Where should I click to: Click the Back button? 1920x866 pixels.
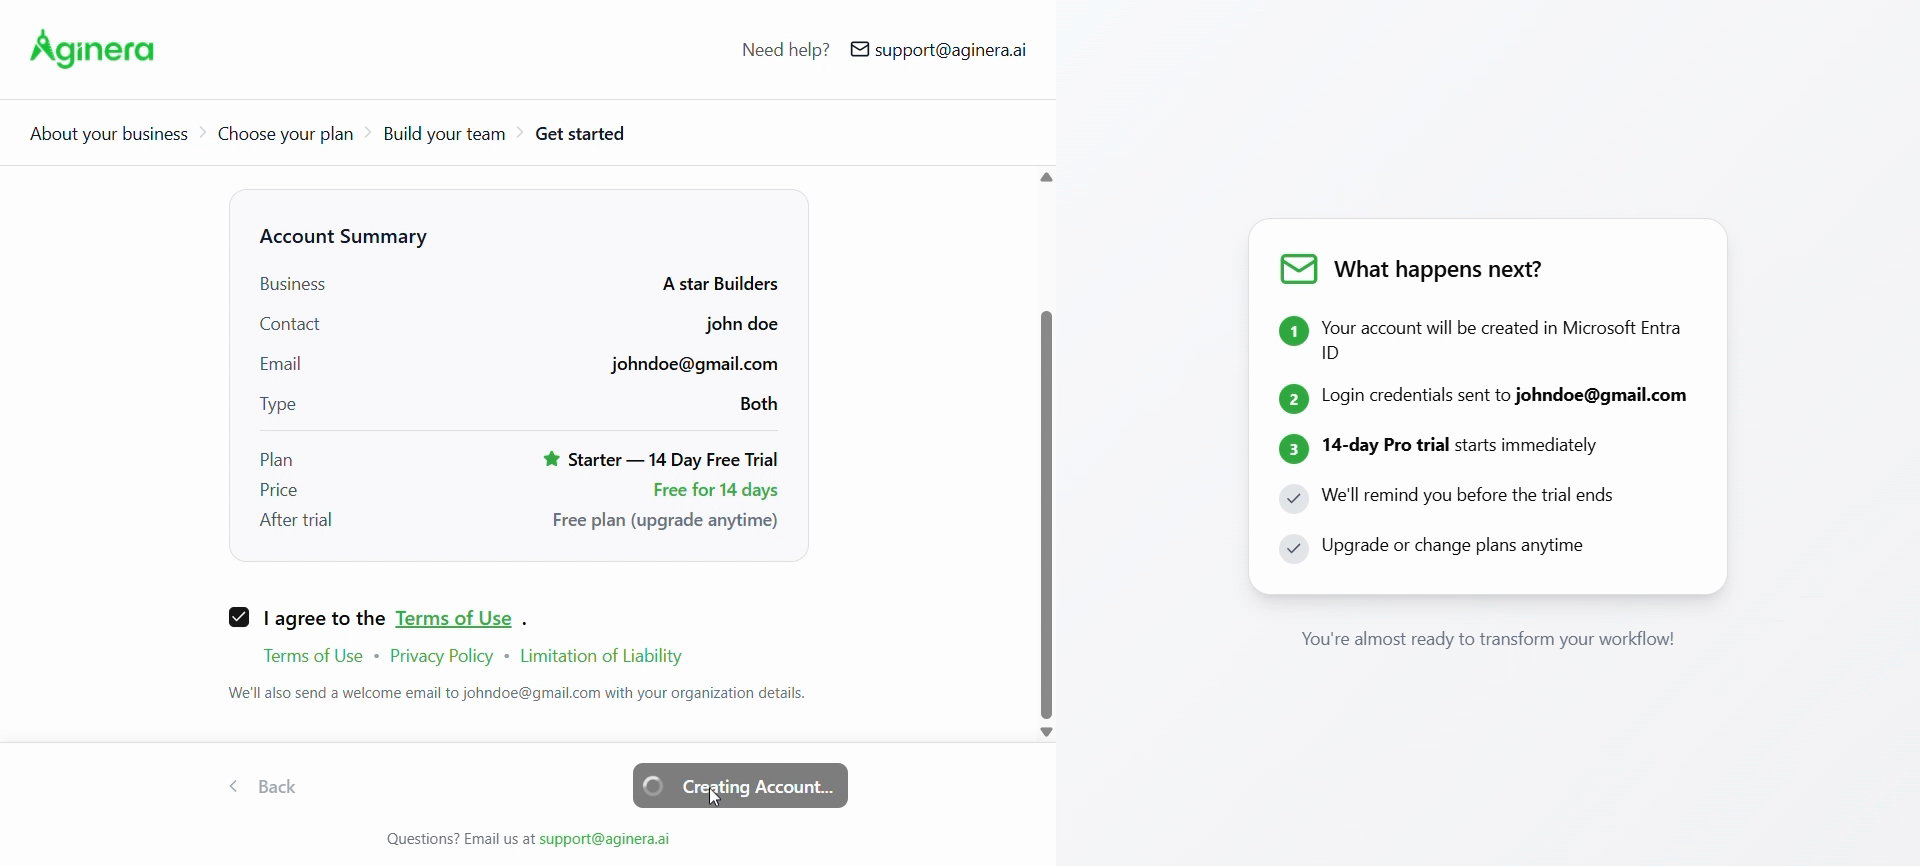(265, 787)
